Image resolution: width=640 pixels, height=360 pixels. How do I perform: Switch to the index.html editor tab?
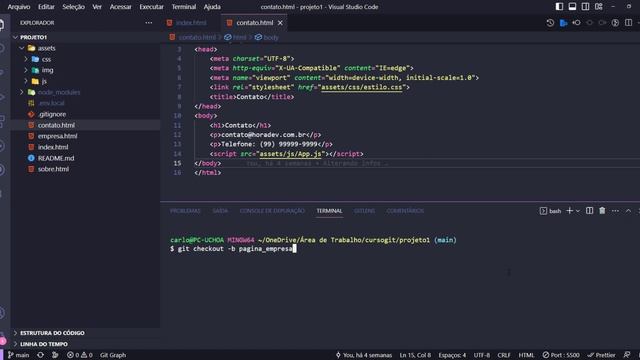[x=191, y=23]
